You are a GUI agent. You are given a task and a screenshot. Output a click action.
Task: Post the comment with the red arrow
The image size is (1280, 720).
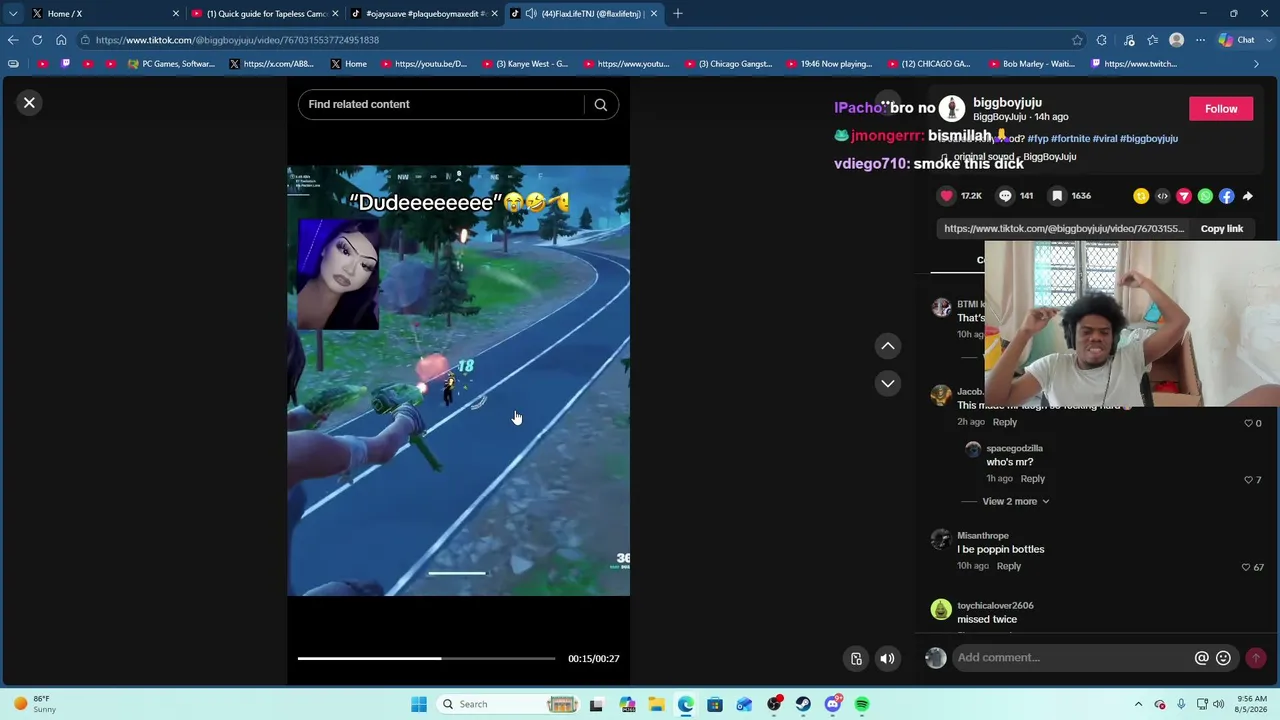(x=1255, y=657)
